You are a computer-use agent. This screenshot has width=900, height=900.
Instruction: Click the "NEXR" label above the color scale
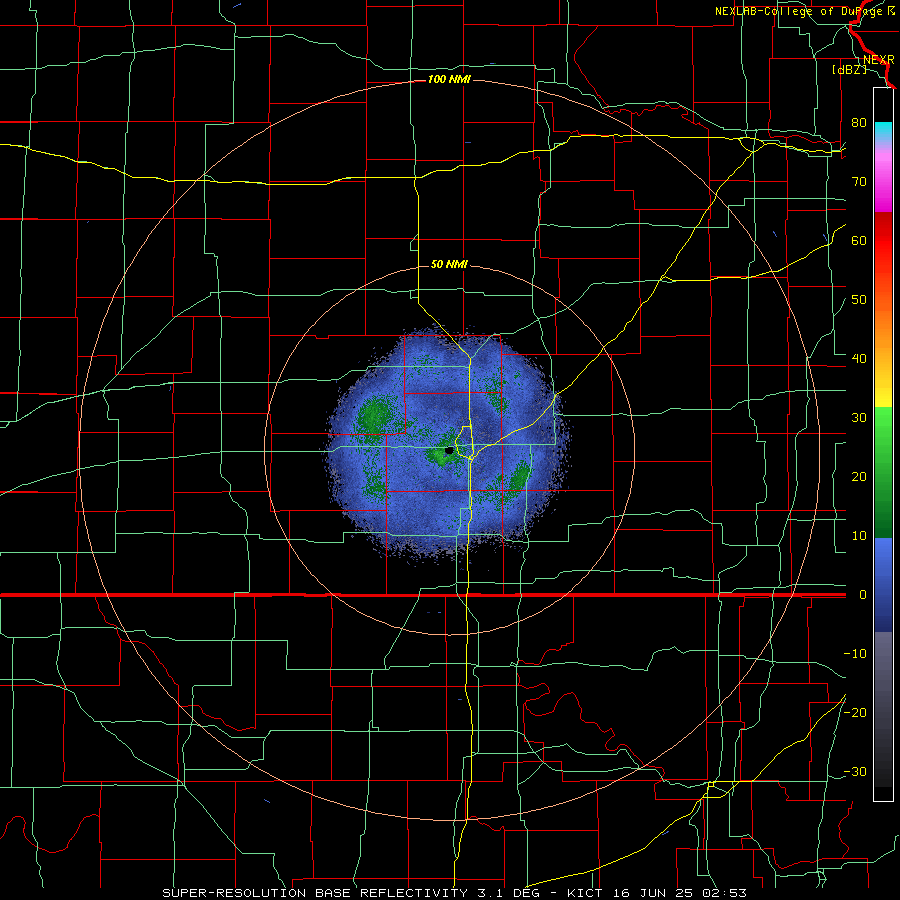coord(878,60)
